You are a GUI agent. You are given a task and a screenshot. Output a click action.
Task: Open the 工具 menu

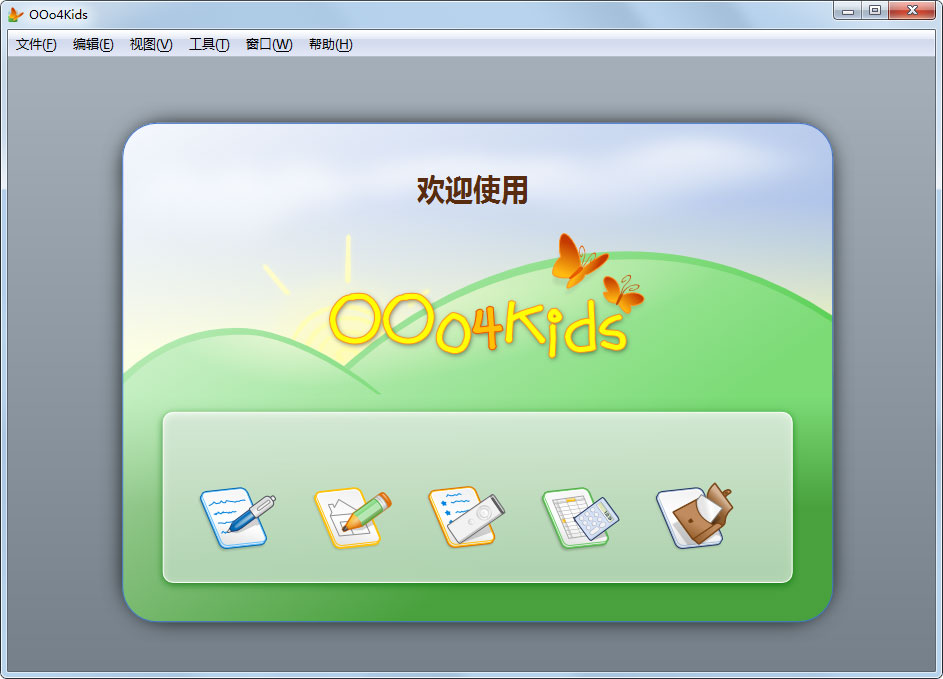pyautogui.click(x=206, y=44)
